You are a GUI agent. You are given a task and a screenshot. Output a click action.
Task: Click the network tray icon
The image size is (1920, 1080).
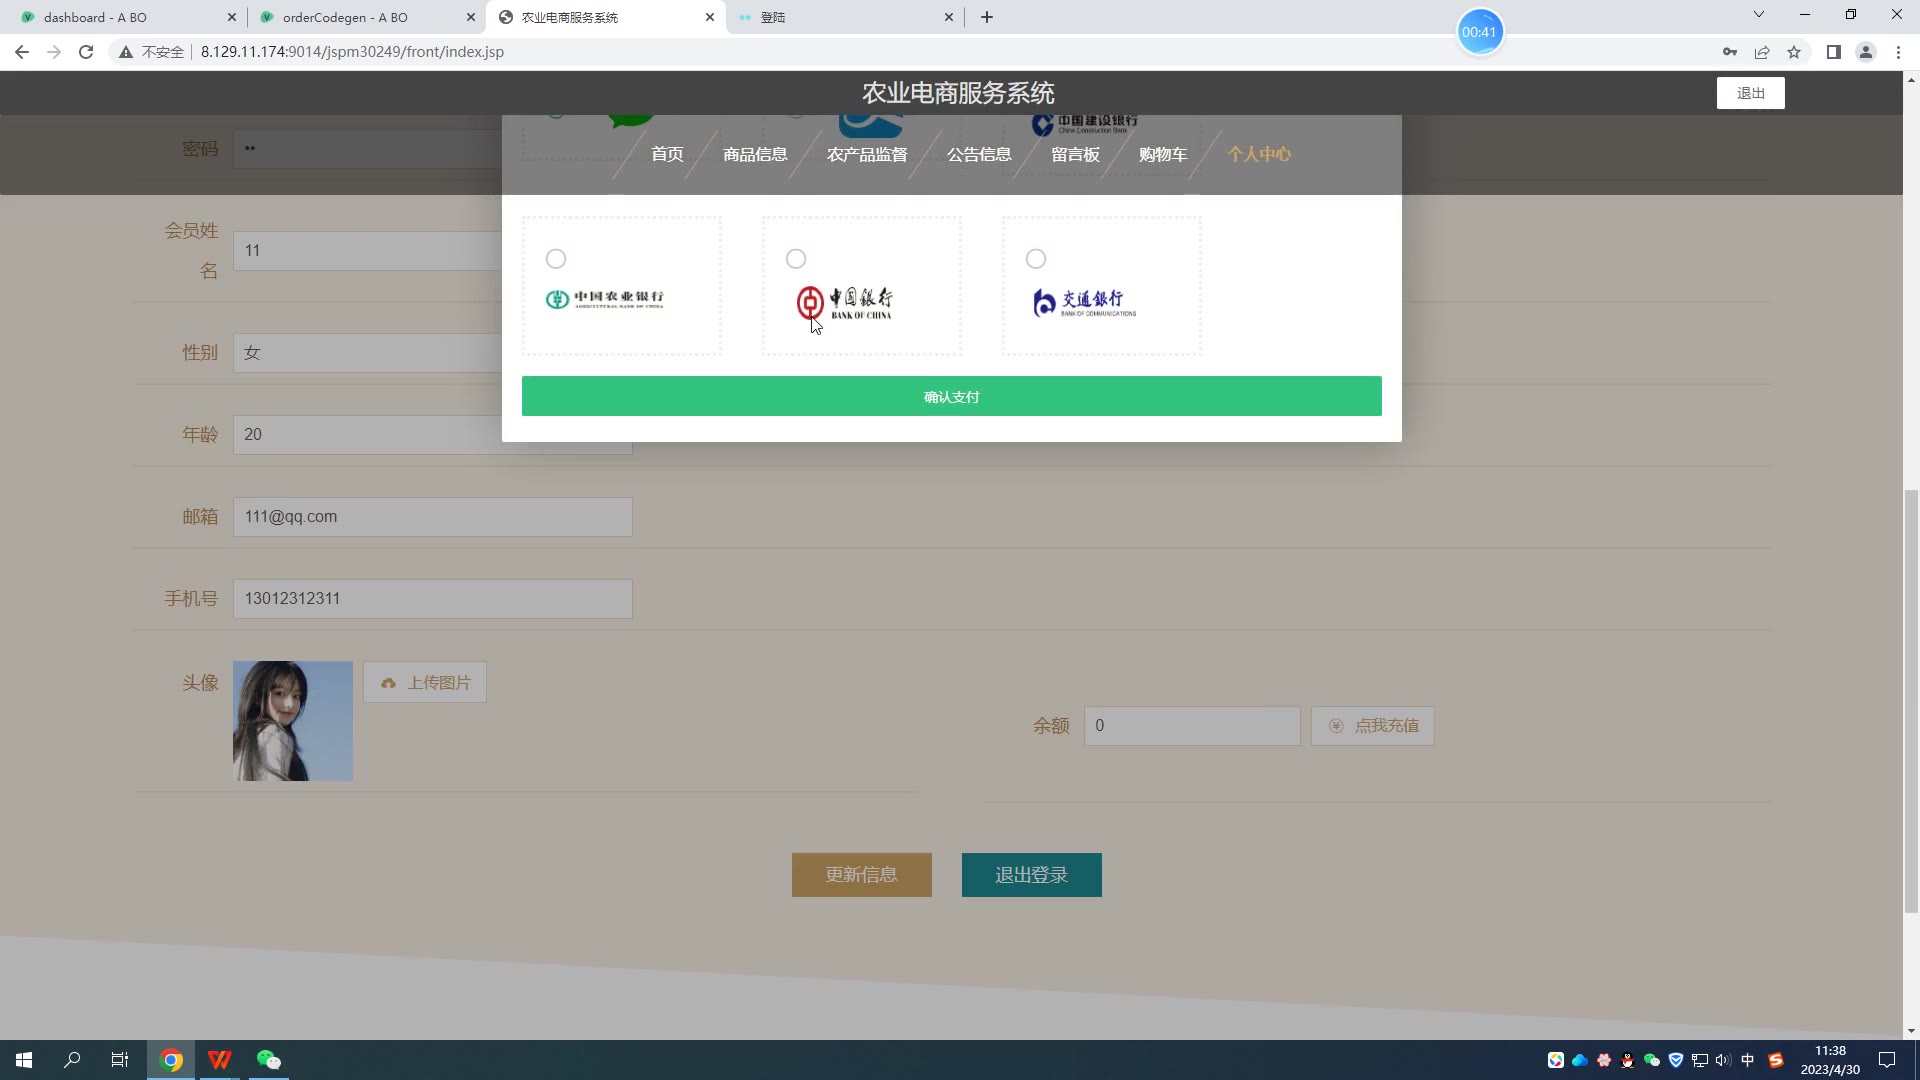(x=1700, y=1060)
